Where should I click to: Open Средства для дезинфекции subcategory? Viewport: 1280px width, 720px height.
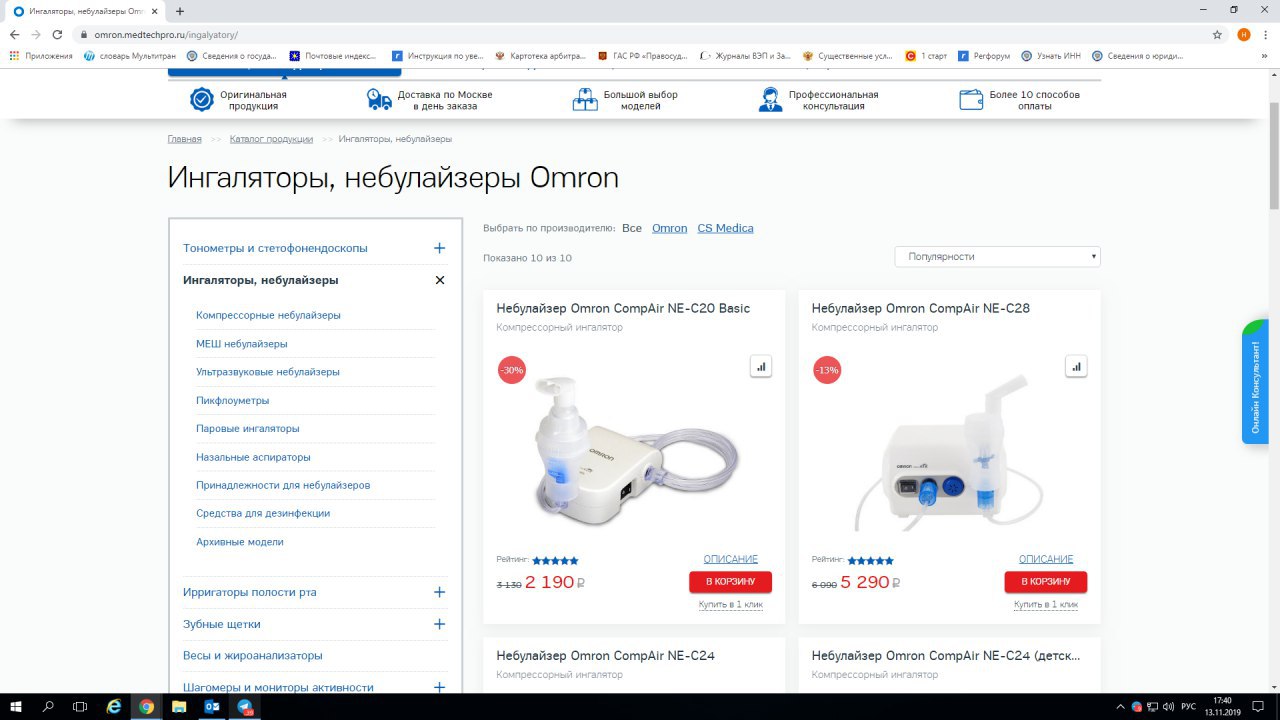pyautogui.click(x=263, y=513)
